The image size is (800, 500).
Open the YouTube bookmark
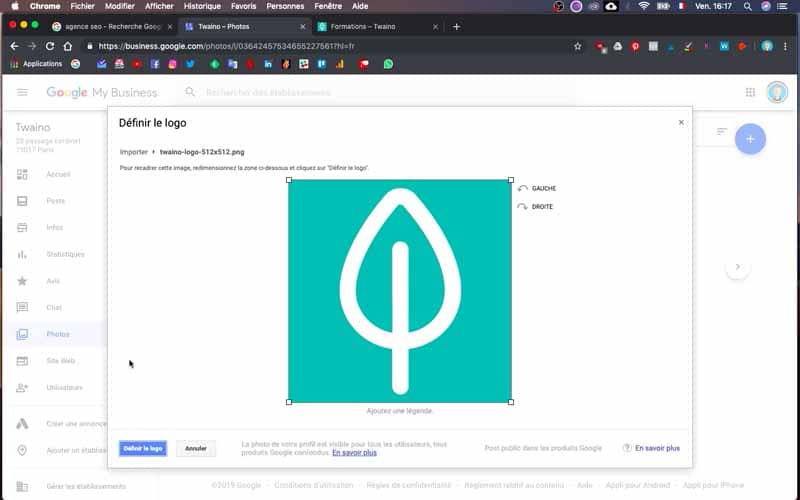(137, 64)
